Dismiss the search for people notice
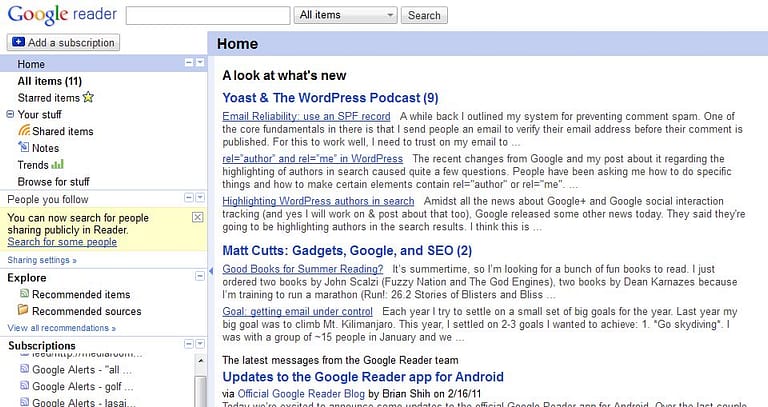This screenshot has height=407, width=768. [197, 217]
